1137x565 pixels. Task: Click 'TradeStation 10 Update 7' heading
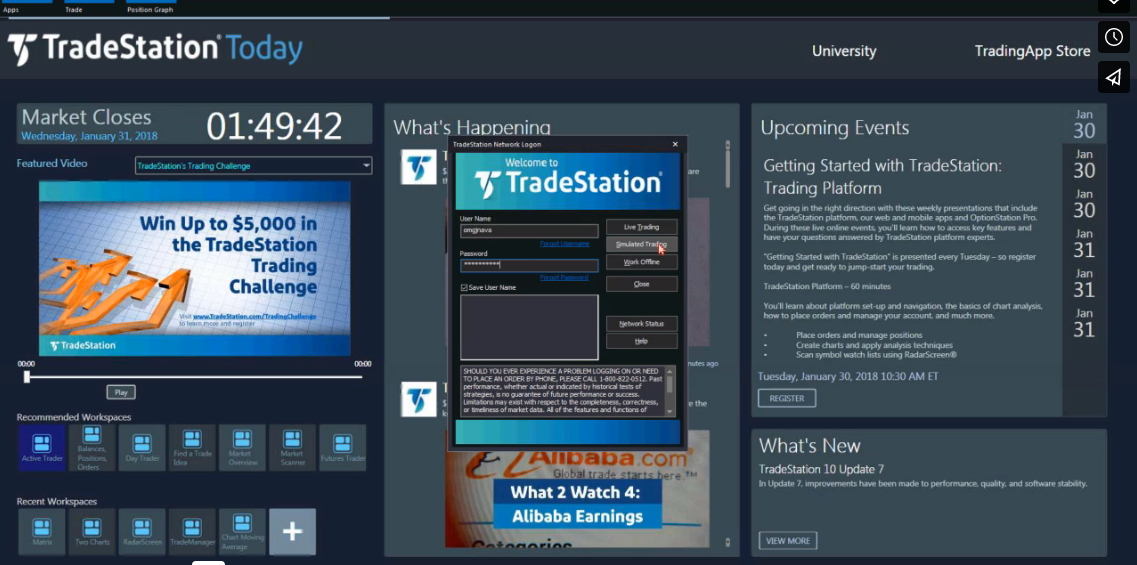click(x=822, y=469)
